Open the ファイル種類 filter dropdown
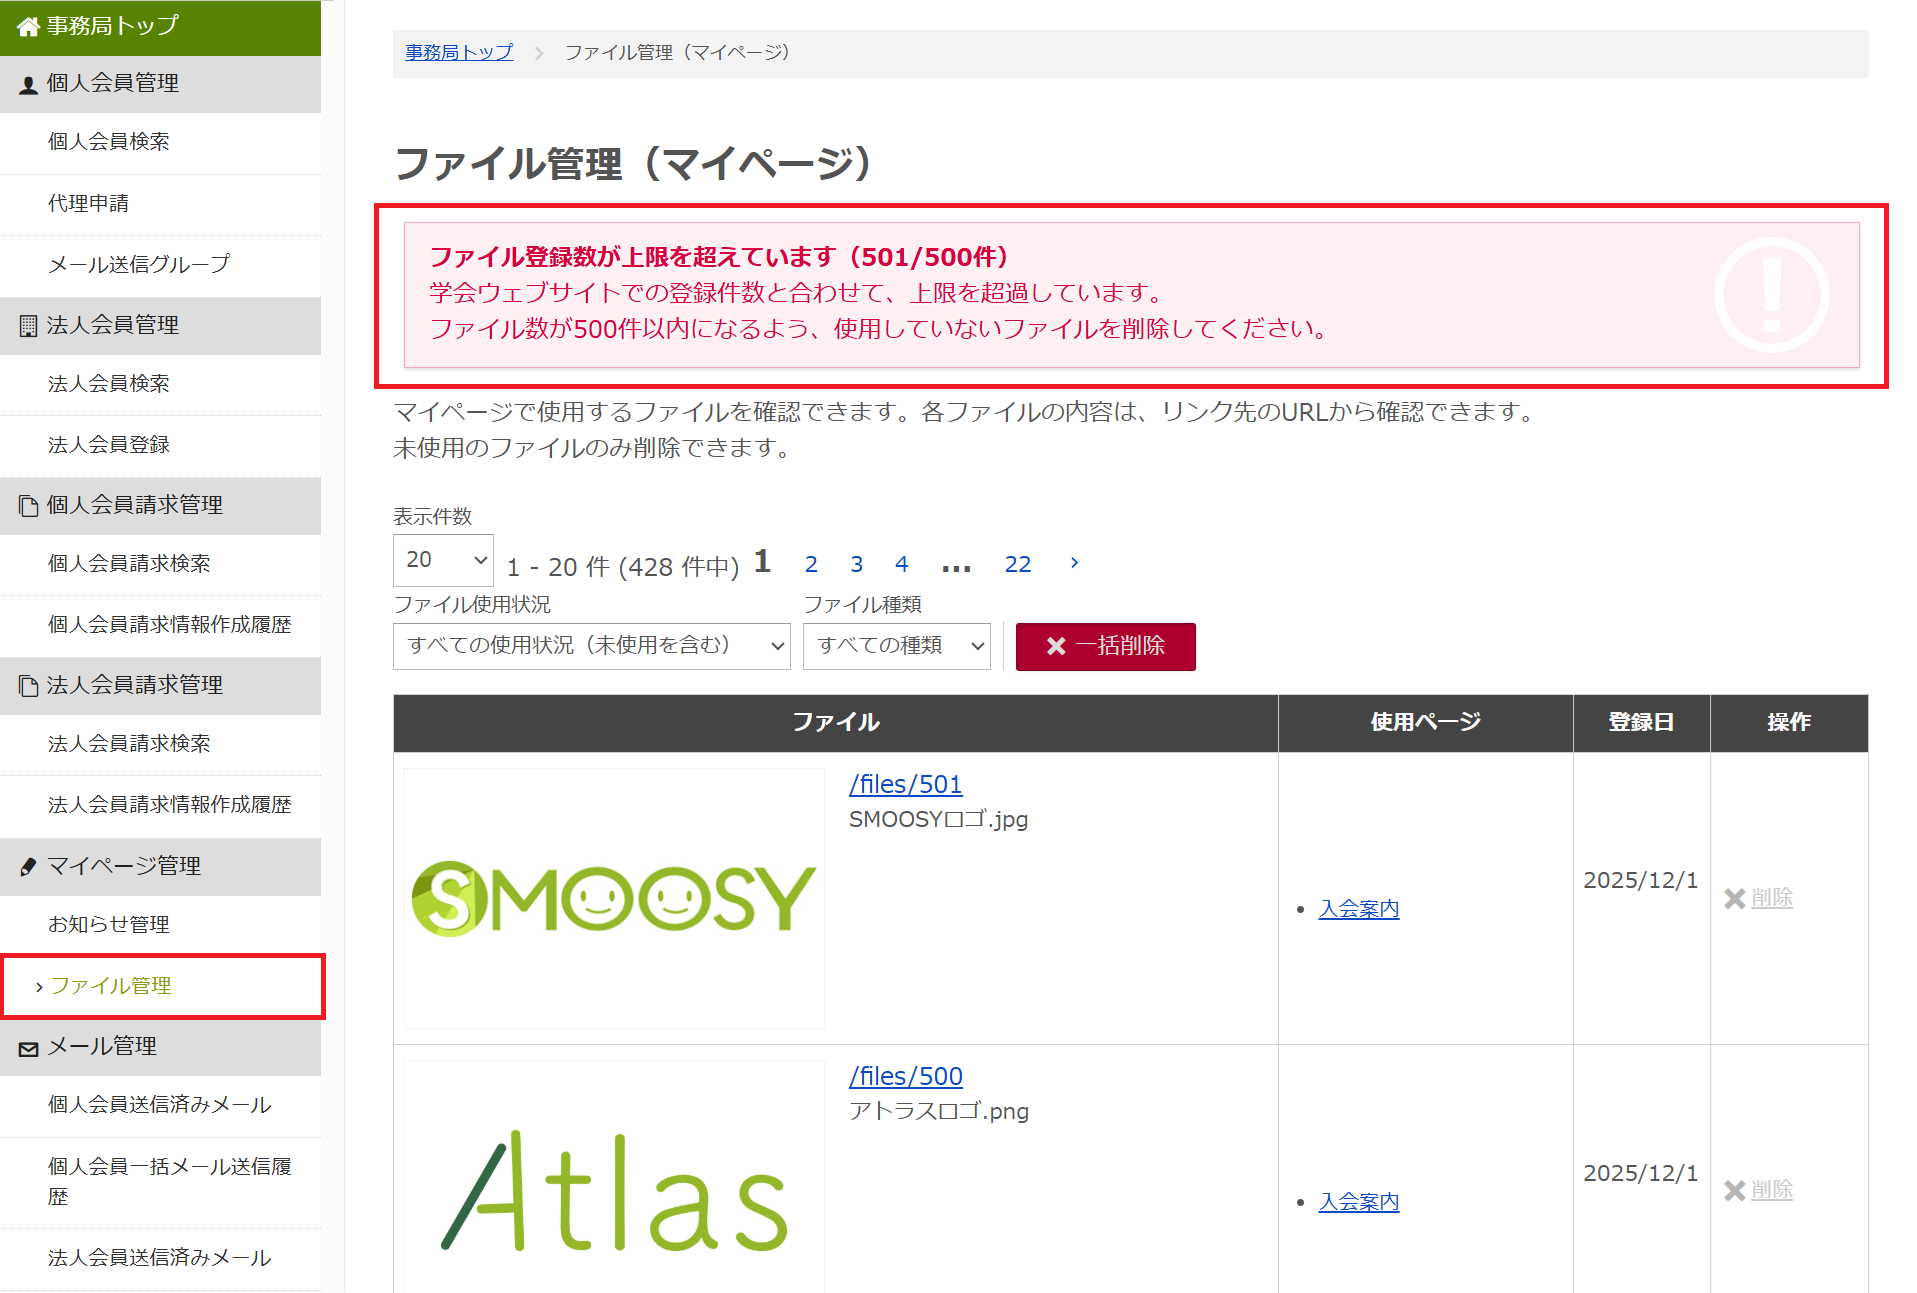 897,646
